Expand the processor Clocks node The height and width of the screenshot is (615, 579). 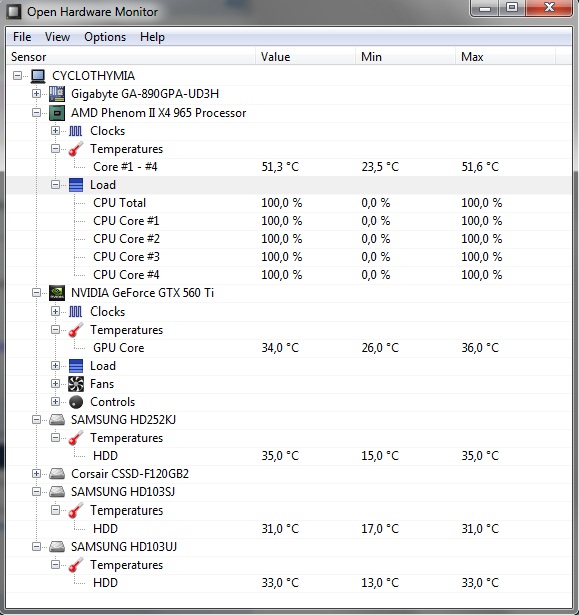[55, 131]
